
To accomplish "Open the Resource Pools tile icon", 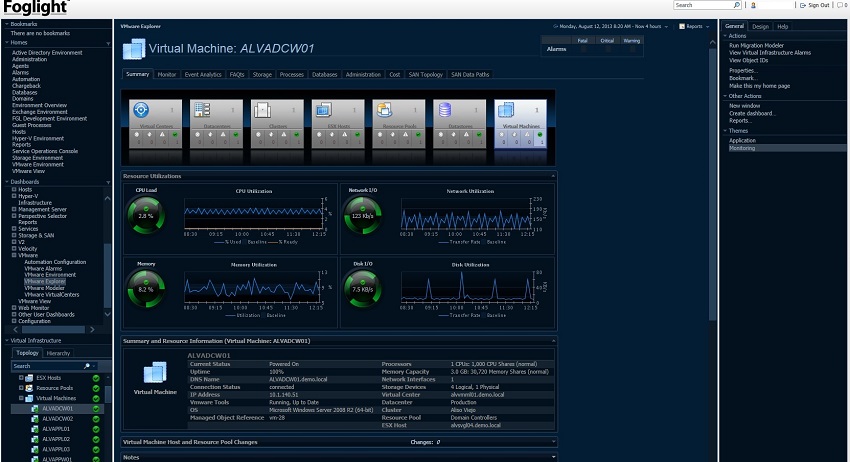I will point(384,110).
